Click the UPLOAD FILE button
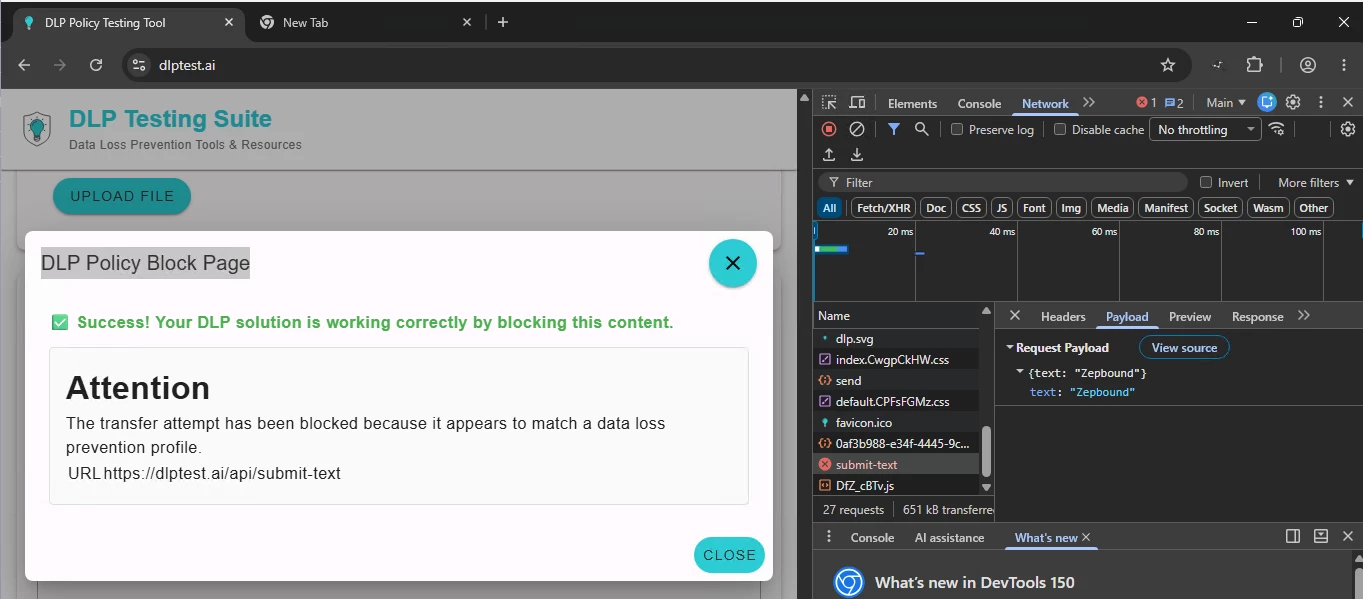 [x=122, y=196]
